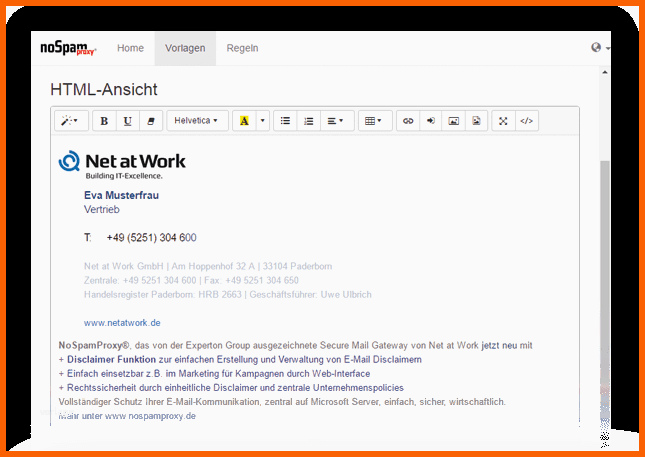Switch to code view

pyautogui.click(x=527, y=121)
